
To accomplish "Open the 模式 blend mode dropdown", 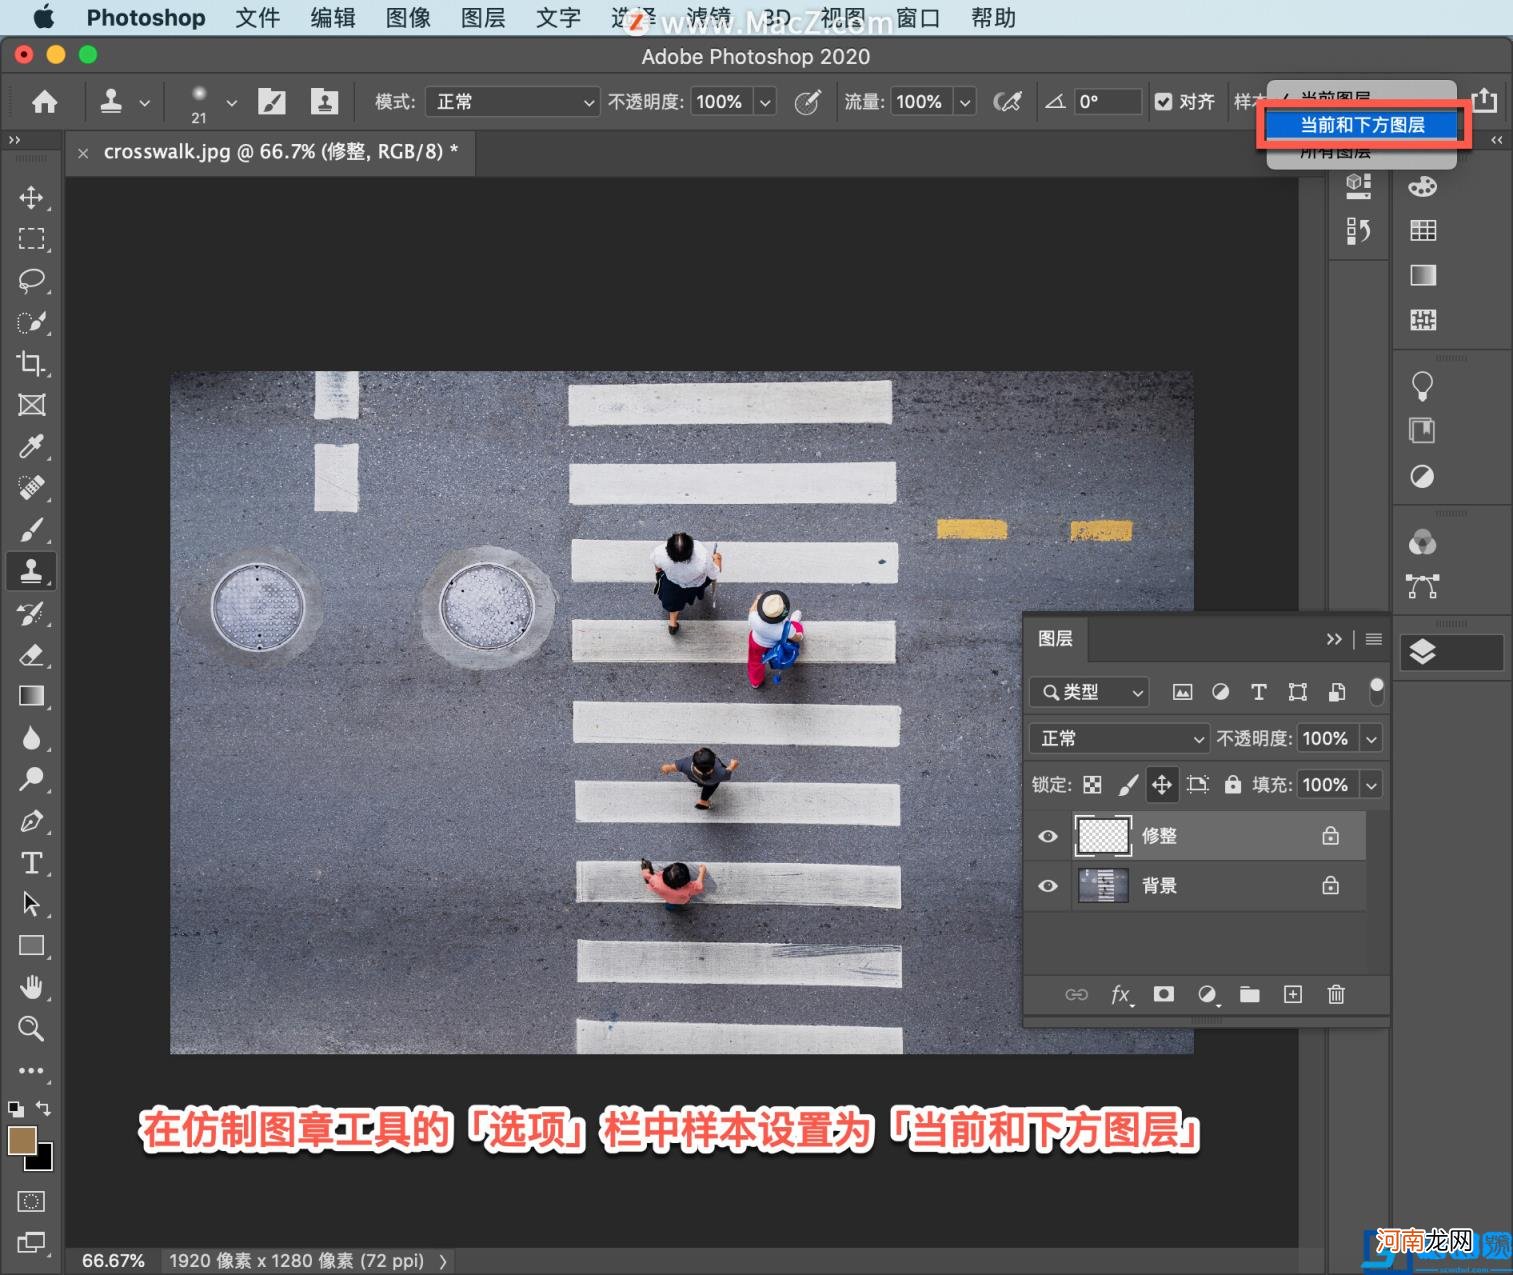I will (512, 101).
